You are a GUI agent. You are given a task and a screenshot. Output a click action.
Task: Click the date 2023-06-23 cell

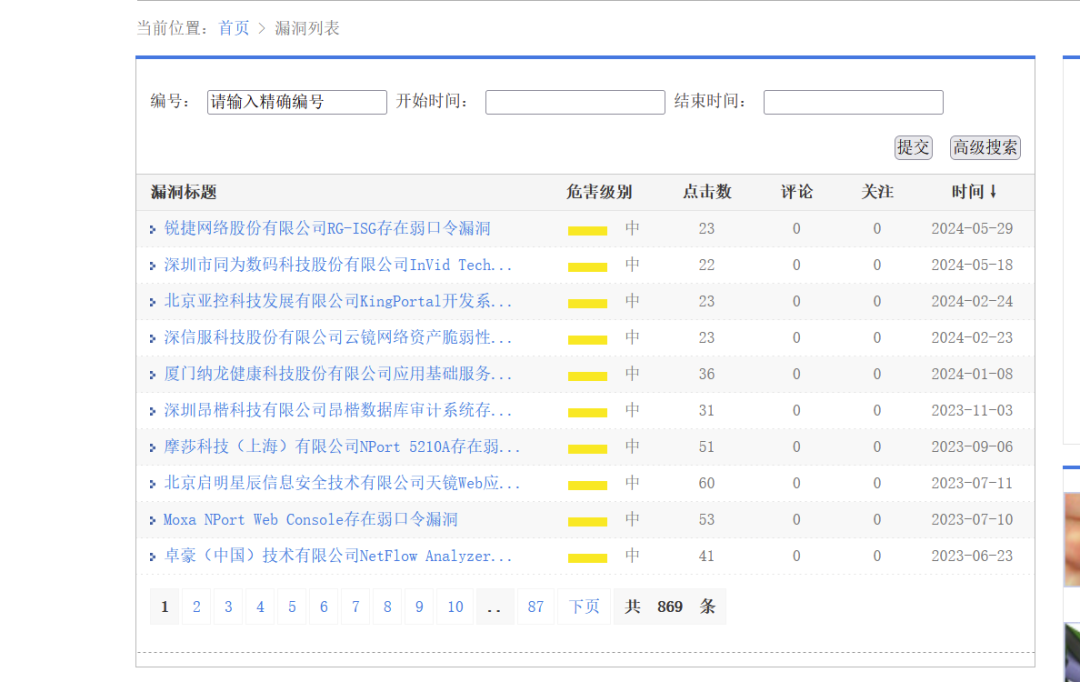pos(972,556)
